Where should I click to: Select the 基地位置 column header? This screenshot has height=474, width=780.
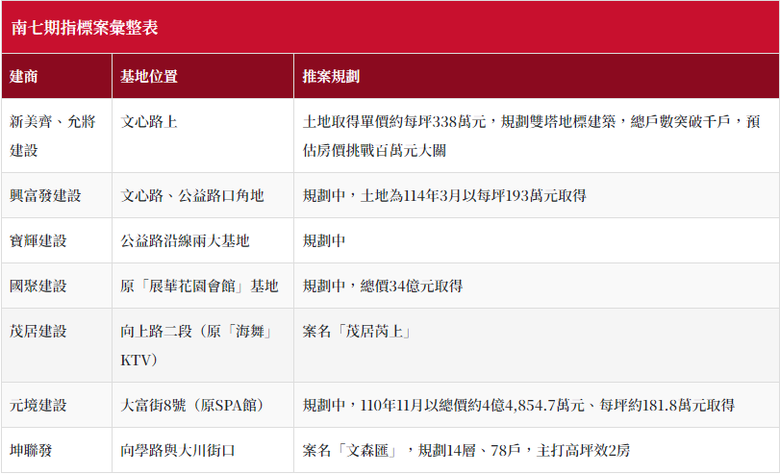(203, 76)
